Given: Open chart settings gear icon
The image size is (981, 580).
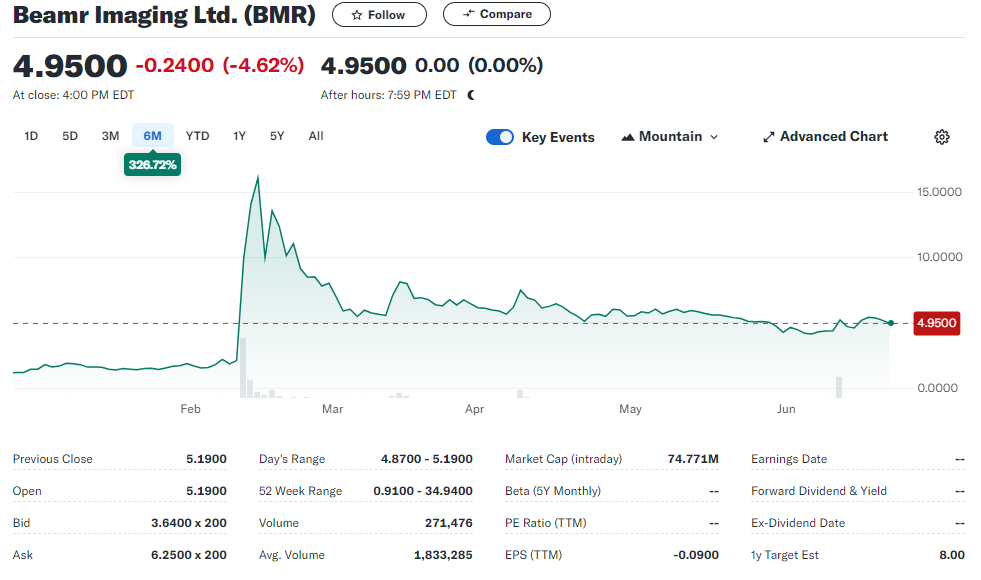Looking at the screenshot, I should (942, 137).
